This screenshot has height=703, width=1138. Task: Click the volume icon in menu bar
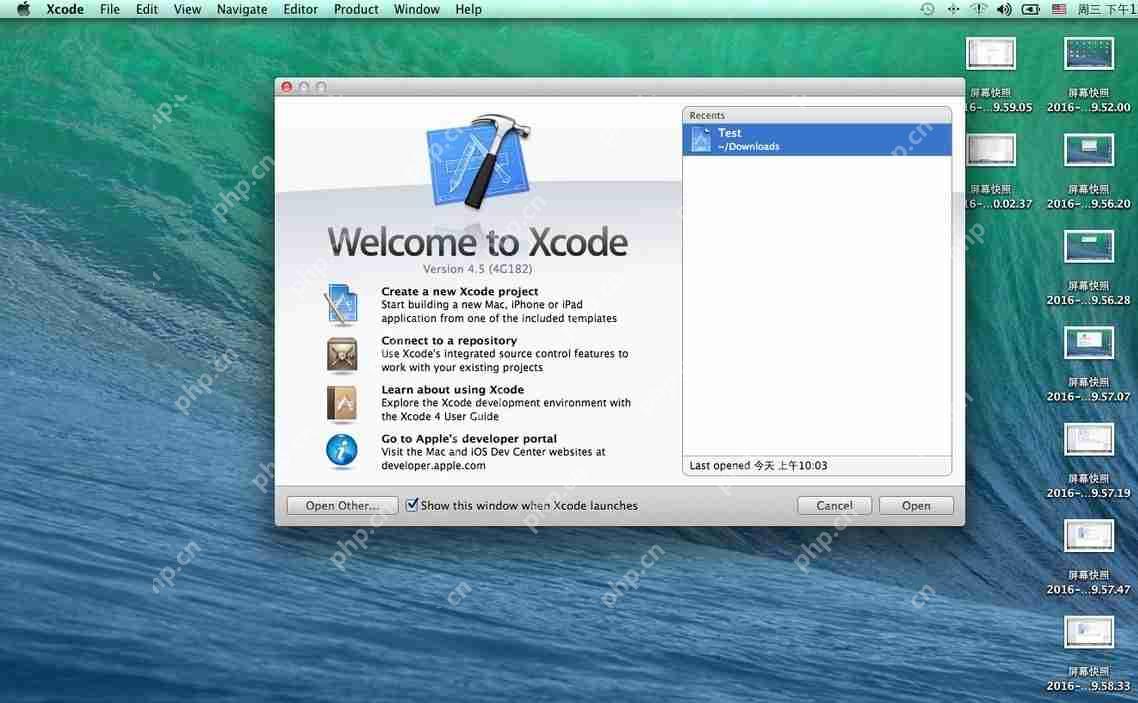coord(1004,9)
